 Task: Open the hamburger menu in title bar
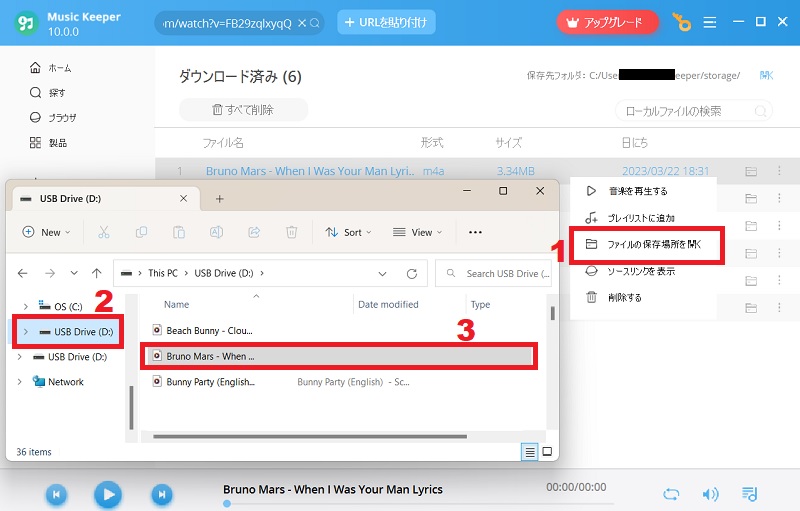pos(710,22)
